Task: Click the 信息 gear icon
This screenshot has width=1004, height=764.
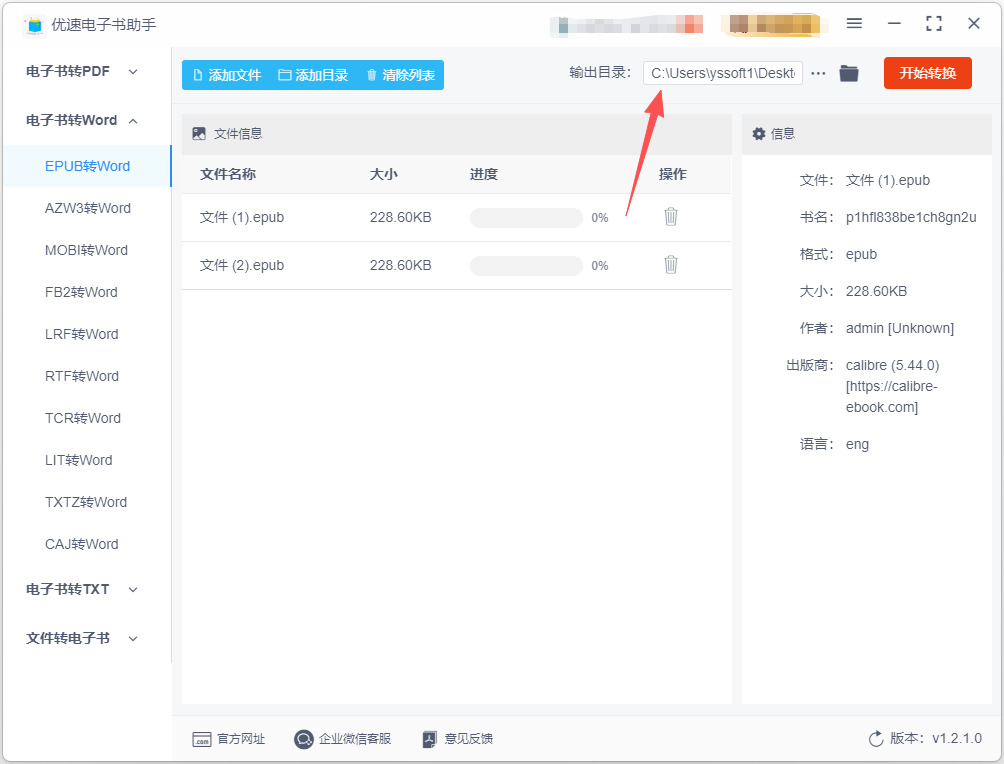Action: [x=759, y=133]
